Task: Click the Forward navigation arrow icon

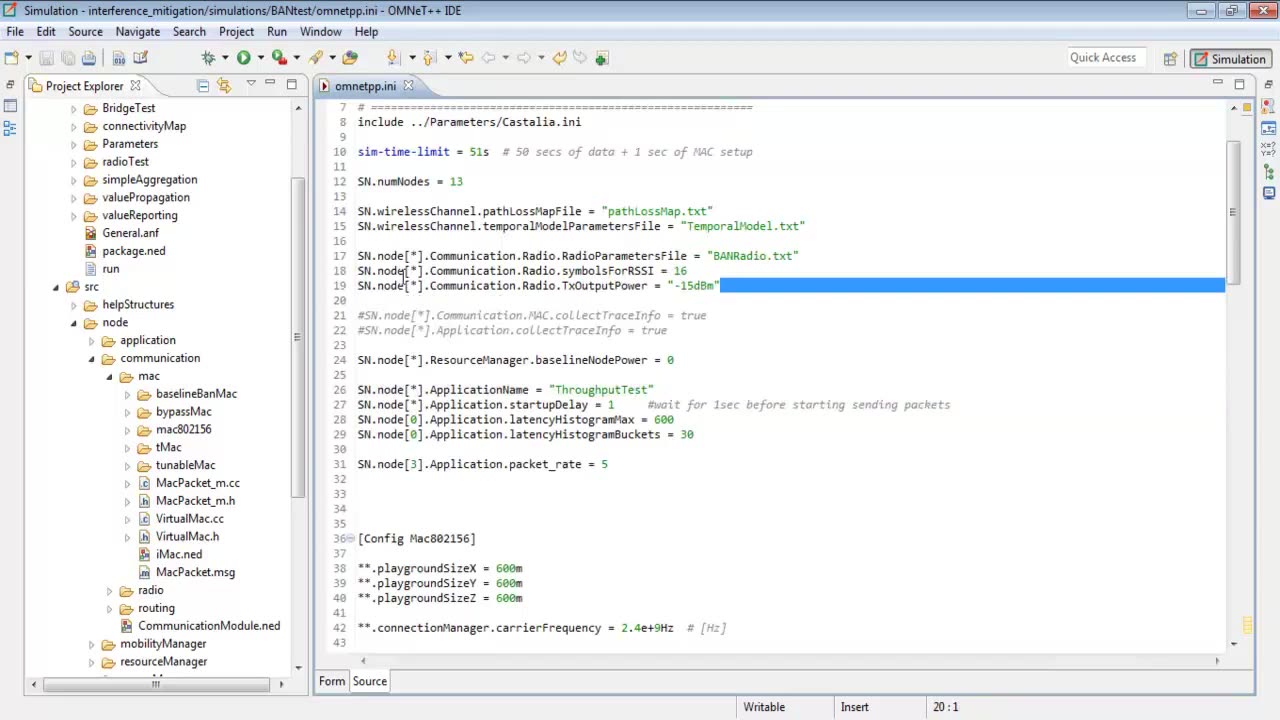Action: [x=523, y=58]
